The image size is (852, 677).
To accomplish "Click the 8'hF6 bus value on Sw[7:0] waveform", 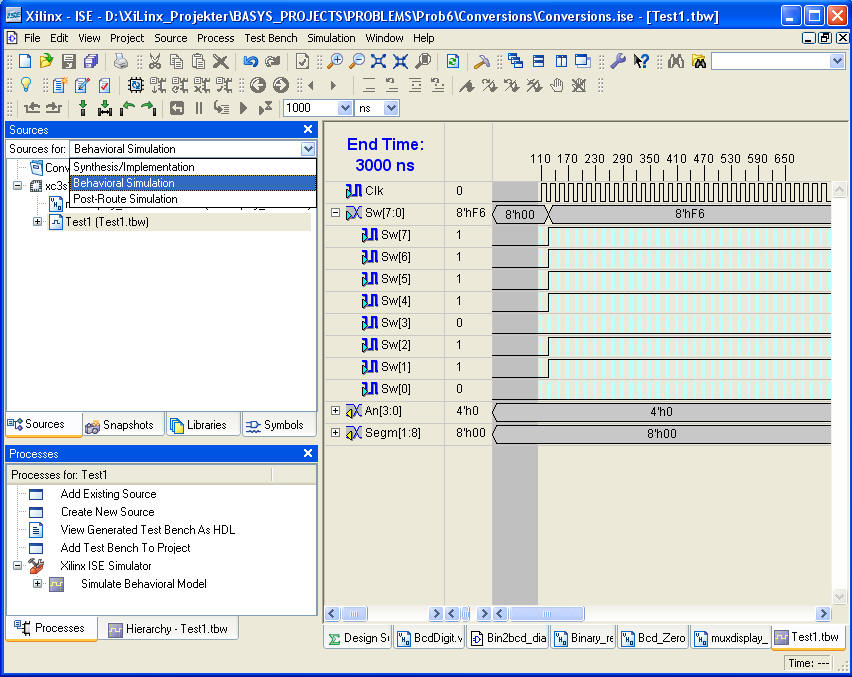I will (690, 214).
